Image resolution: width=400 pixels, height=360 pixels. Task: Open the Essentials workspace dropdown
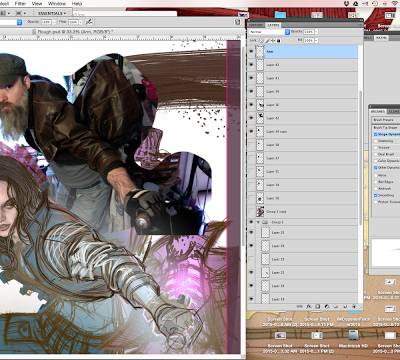(x=51, y=13)
